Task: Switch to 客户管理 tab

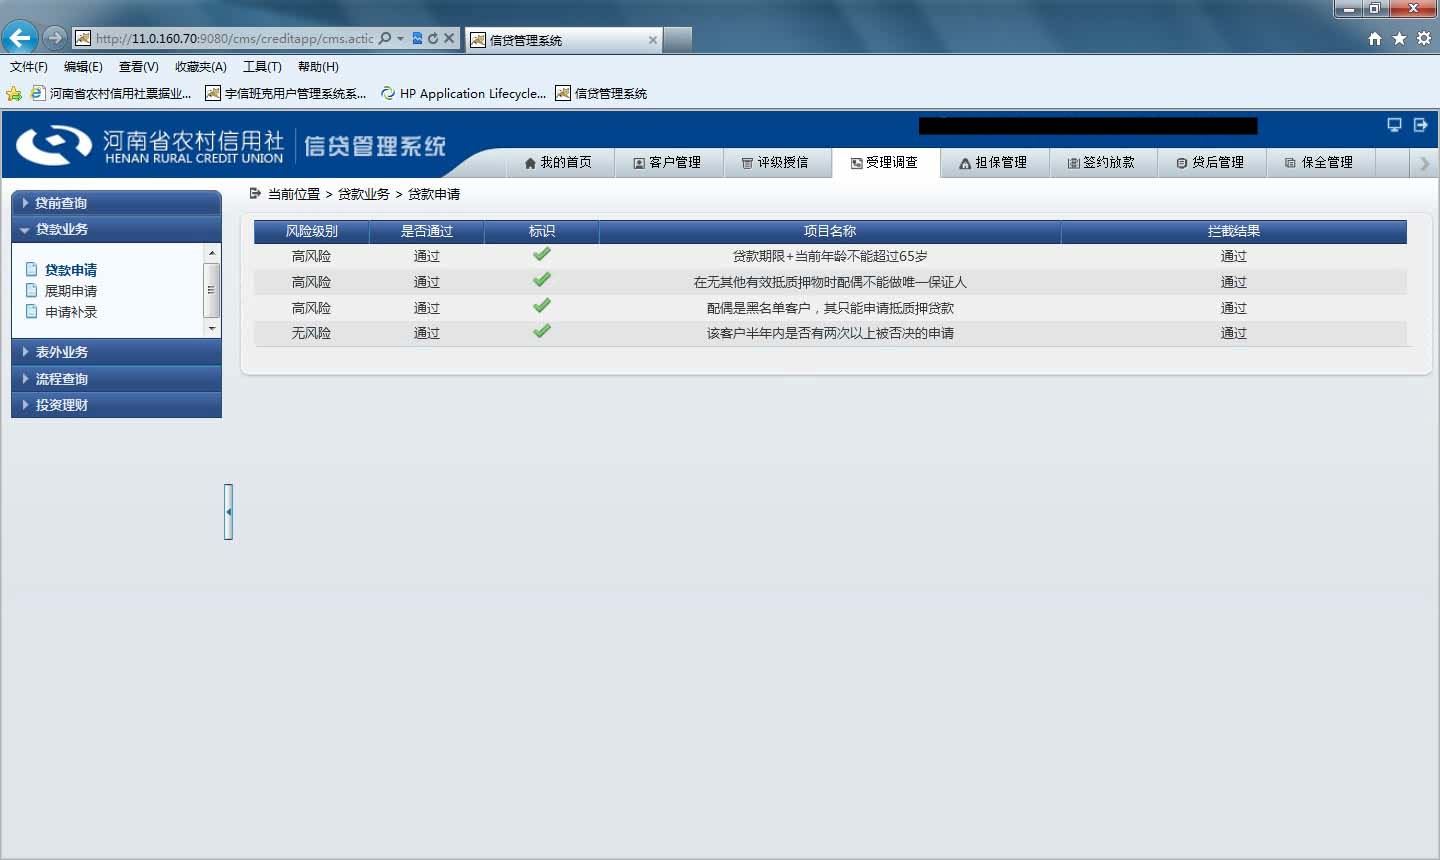Action: tap(667, 162)
